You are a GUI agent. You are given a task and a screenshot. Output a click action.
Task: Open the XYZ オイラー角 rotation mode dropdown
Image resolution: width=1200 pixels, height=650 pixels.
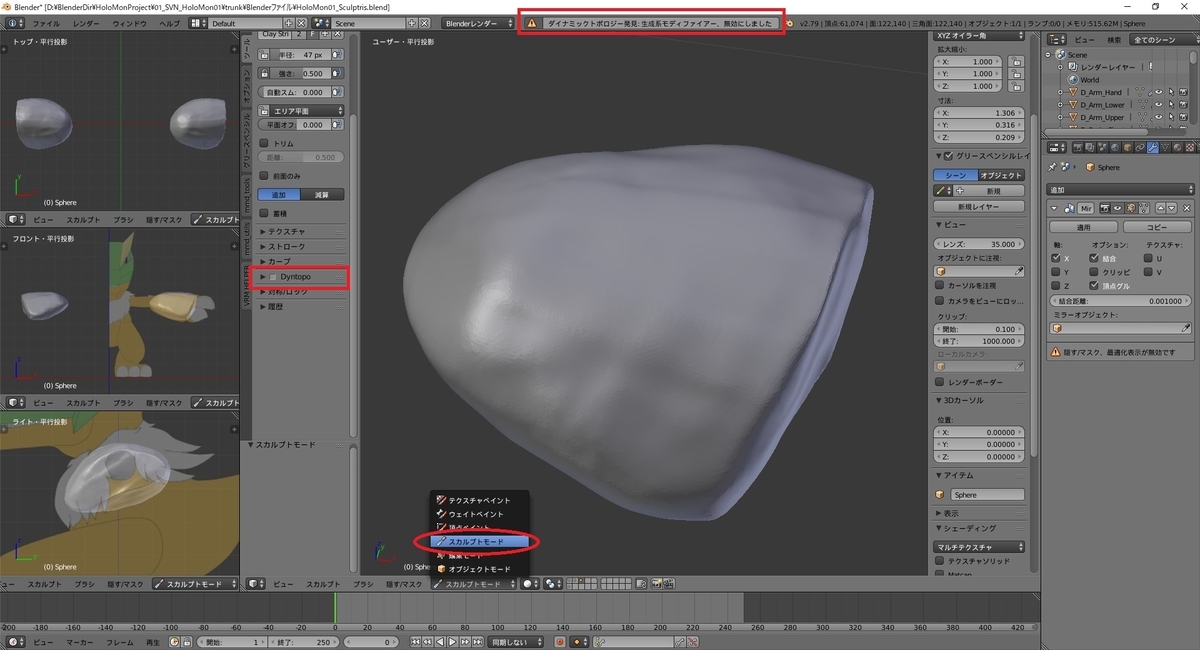point(979,35)
